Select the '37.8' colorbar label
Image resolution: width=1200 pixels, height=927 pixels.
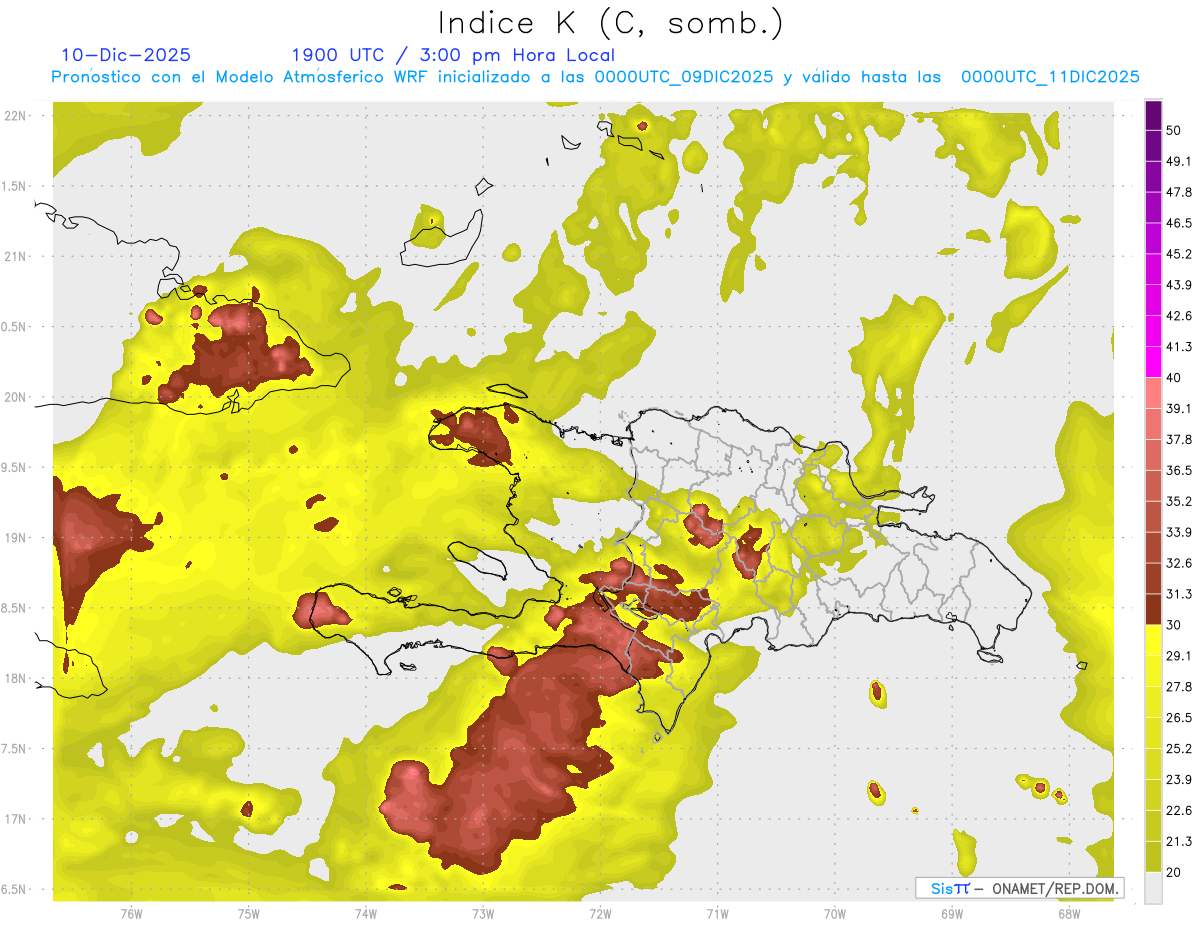[x=1179, y=439]
